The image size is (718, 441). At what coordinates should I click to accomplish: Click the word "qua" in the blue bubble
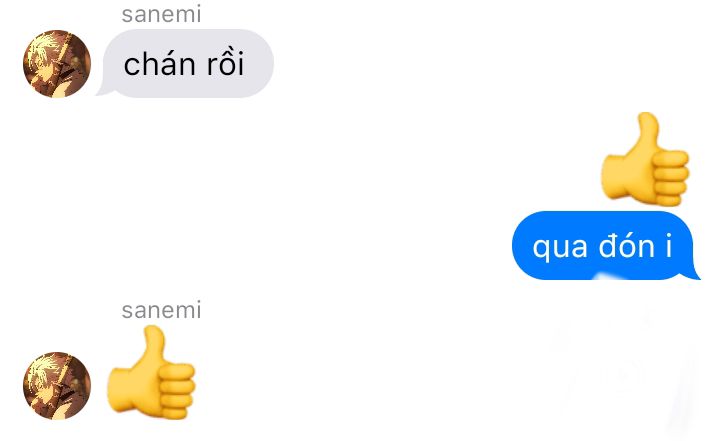click(x=560, y=248)
